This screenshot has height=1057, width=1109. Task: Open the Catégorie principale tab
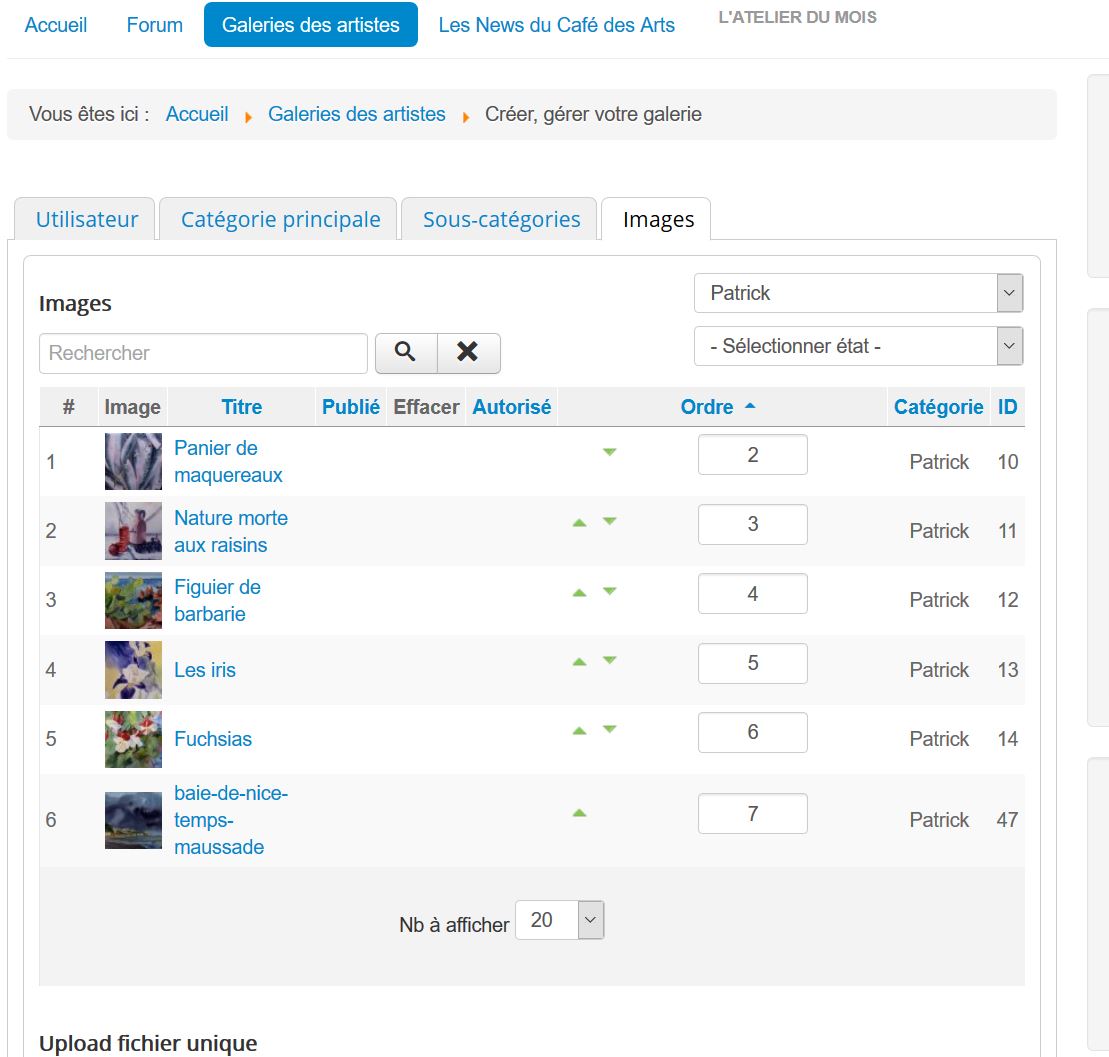coord(280,220)
